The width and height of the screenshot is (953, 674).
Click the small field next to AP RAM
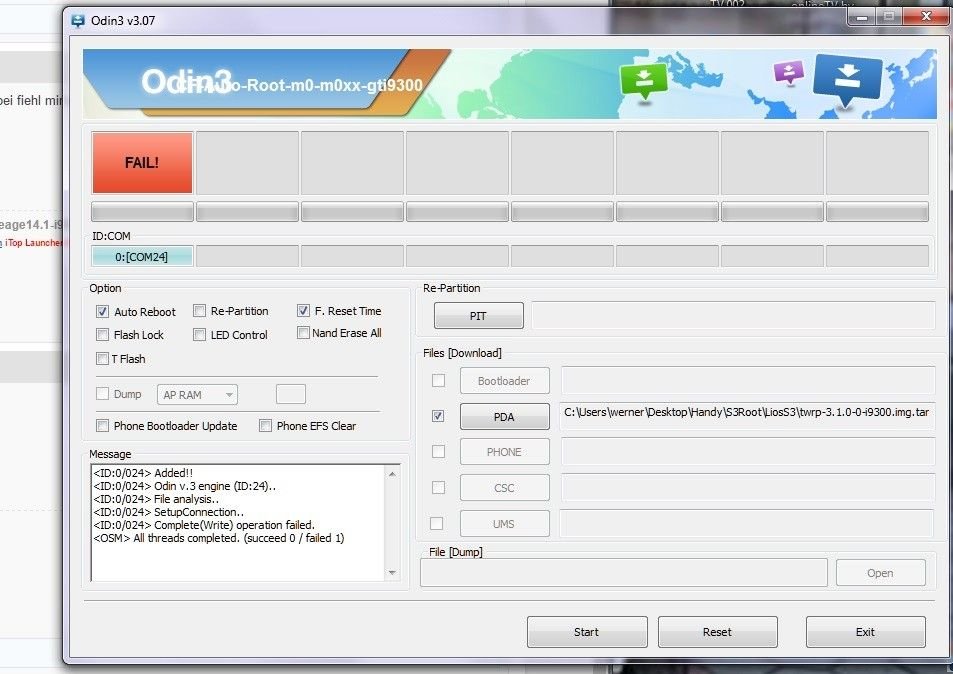tap(291, 394)
